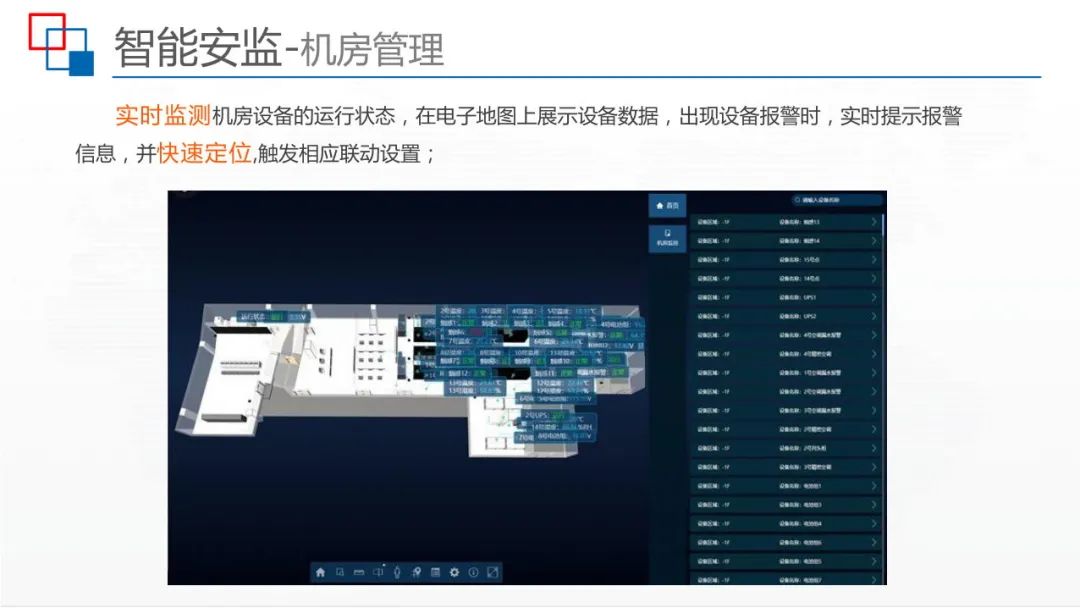Click the 15号点 device entry
Image resolution: width=1080 pixels, height=608 pixels.
point(800,259)
